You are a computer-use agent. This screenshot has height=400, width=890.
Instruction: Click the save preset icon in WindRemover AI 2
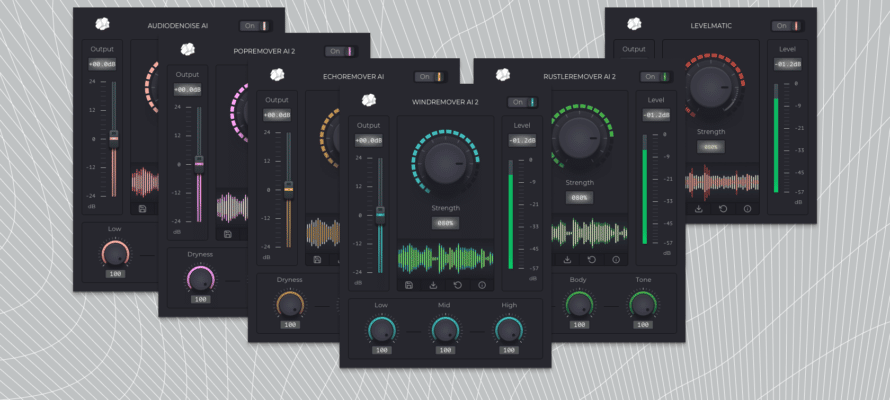coord(409,285)
